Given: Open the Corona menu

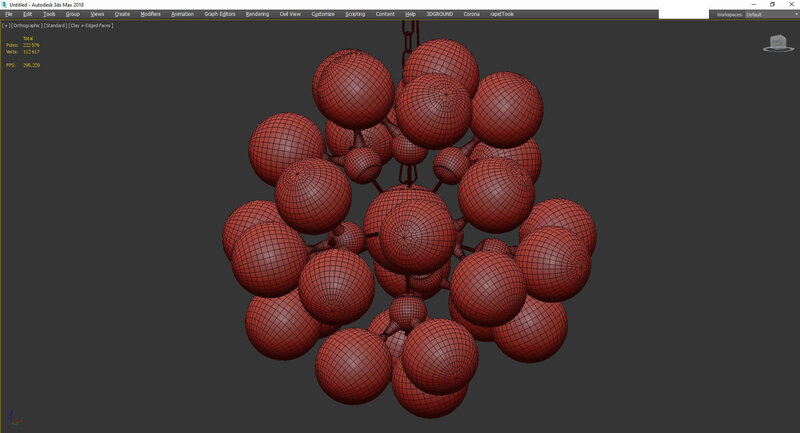Looking at the screenshot, I should 471,15.
